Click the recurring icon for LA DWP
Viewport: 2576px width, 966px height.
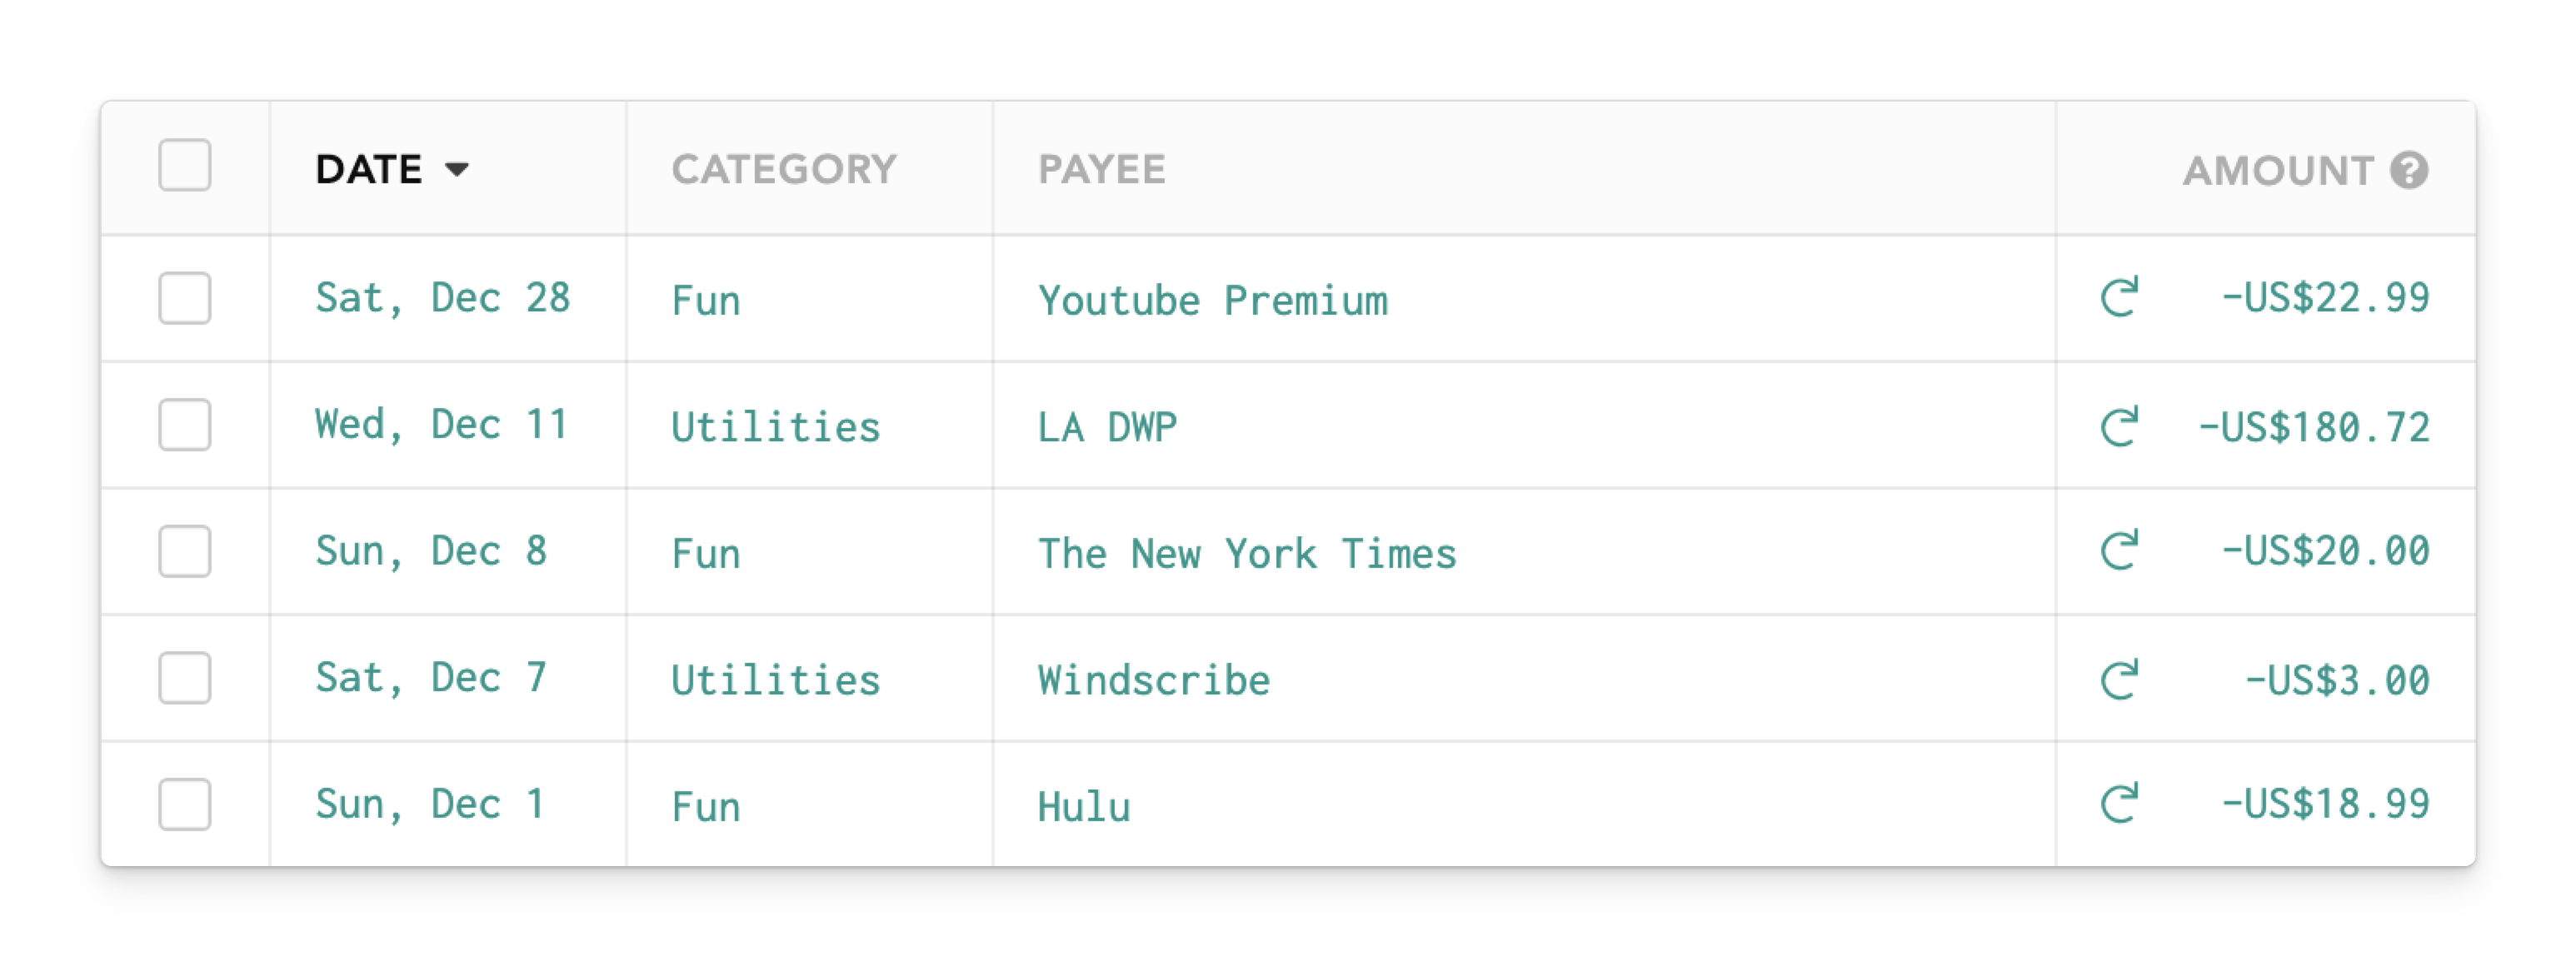point(2119,426)
